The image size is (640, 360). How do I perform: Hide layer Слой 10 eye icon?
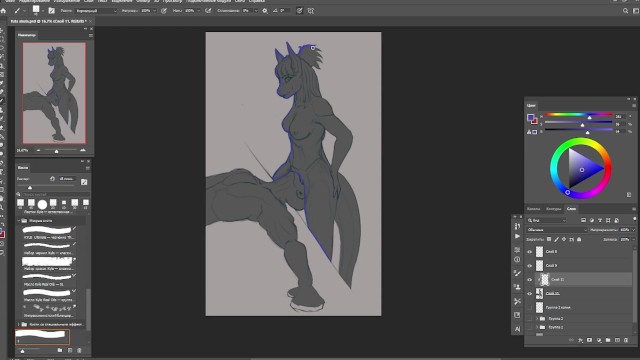point(530,293)
